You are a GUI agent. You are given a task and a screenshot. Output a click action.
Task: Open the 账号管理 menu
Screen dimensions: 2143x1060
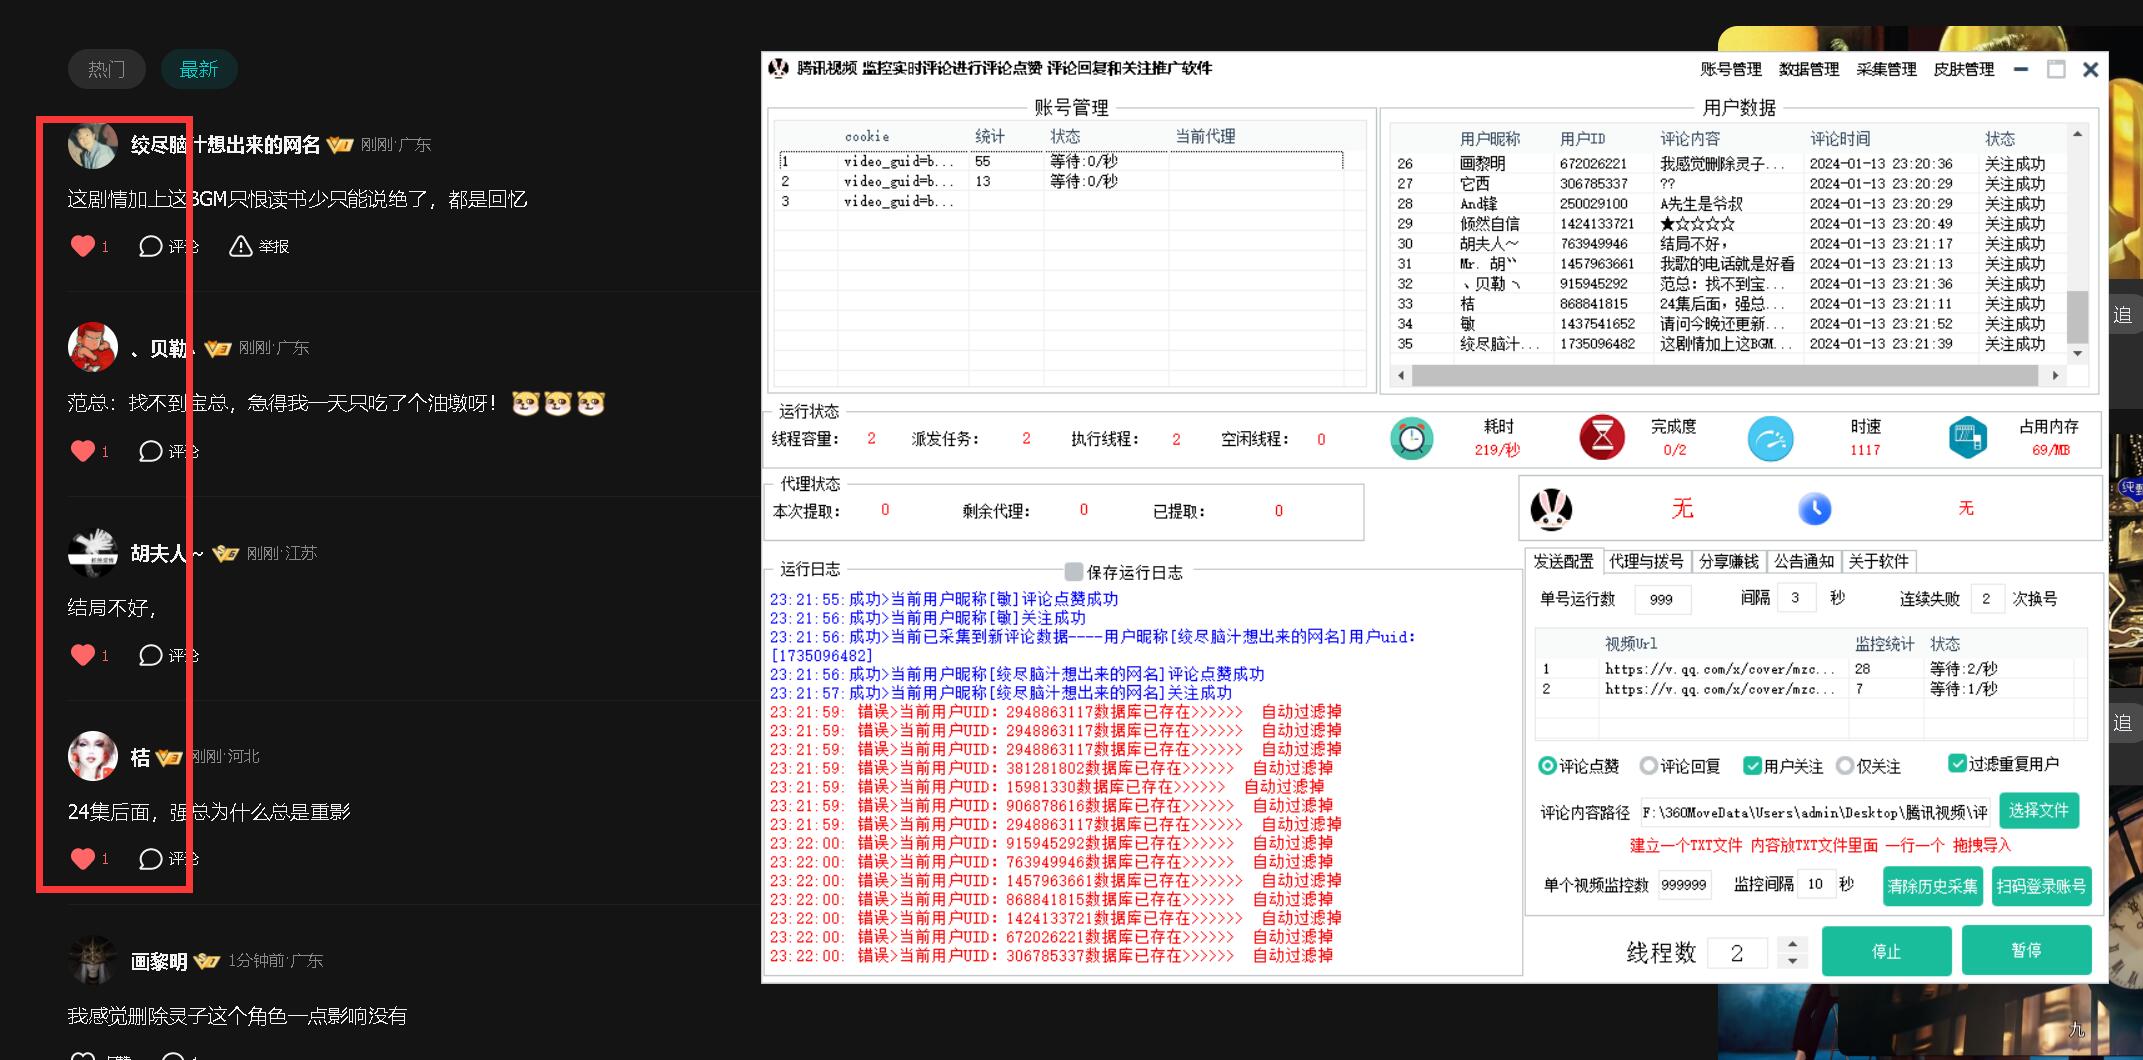pos(1730,69)
